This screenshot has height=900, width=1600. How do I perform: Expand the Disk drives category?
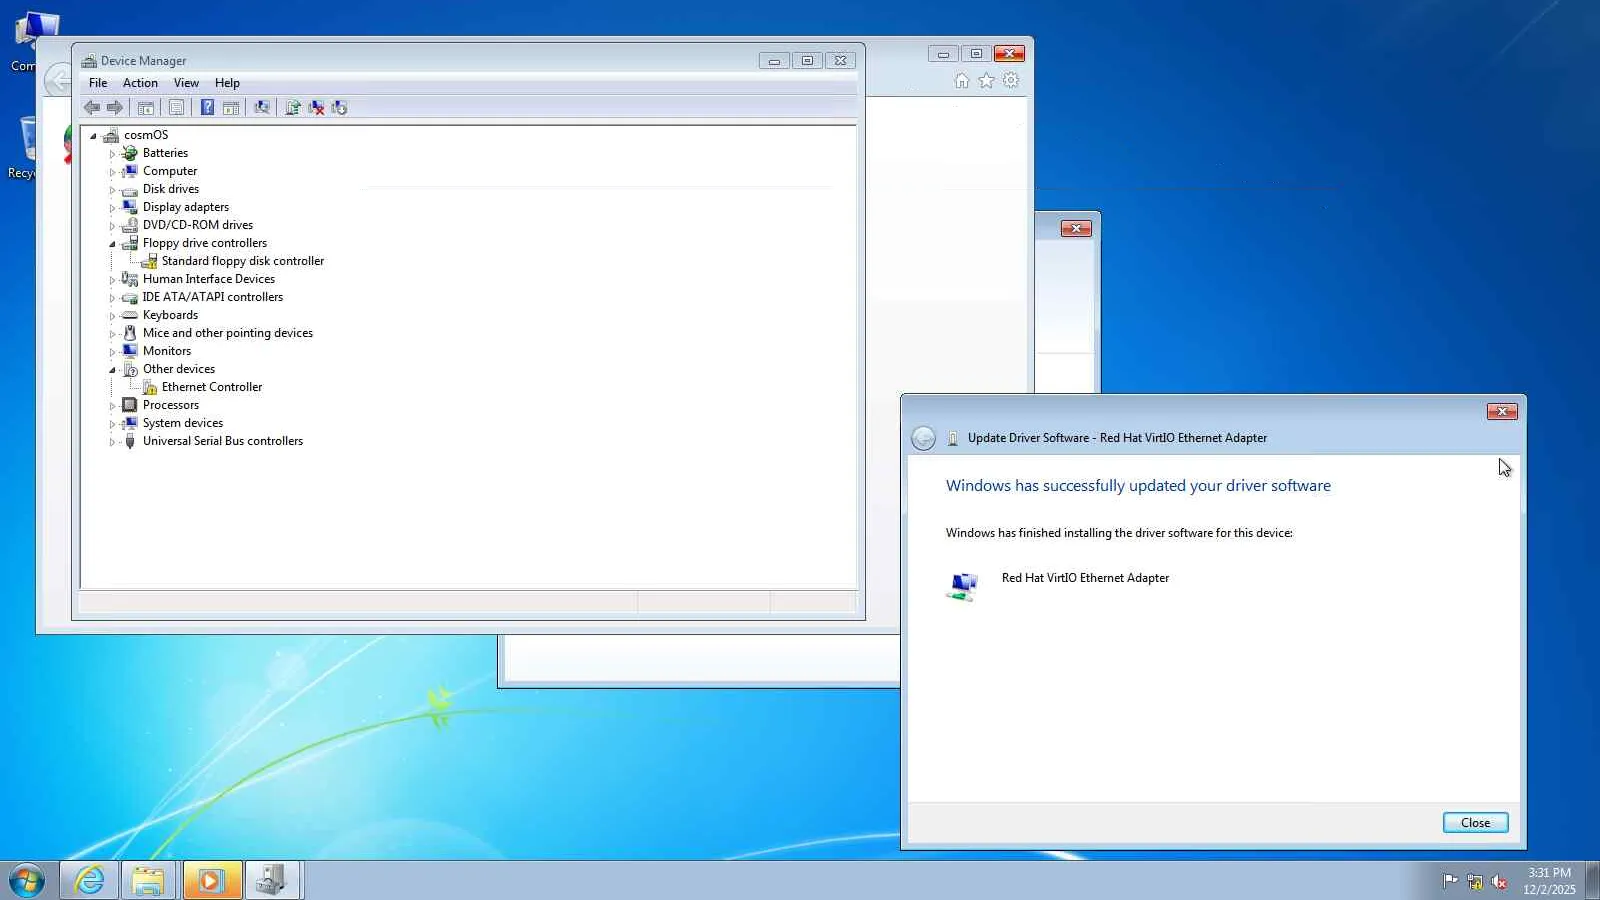(x=112, y=190)
